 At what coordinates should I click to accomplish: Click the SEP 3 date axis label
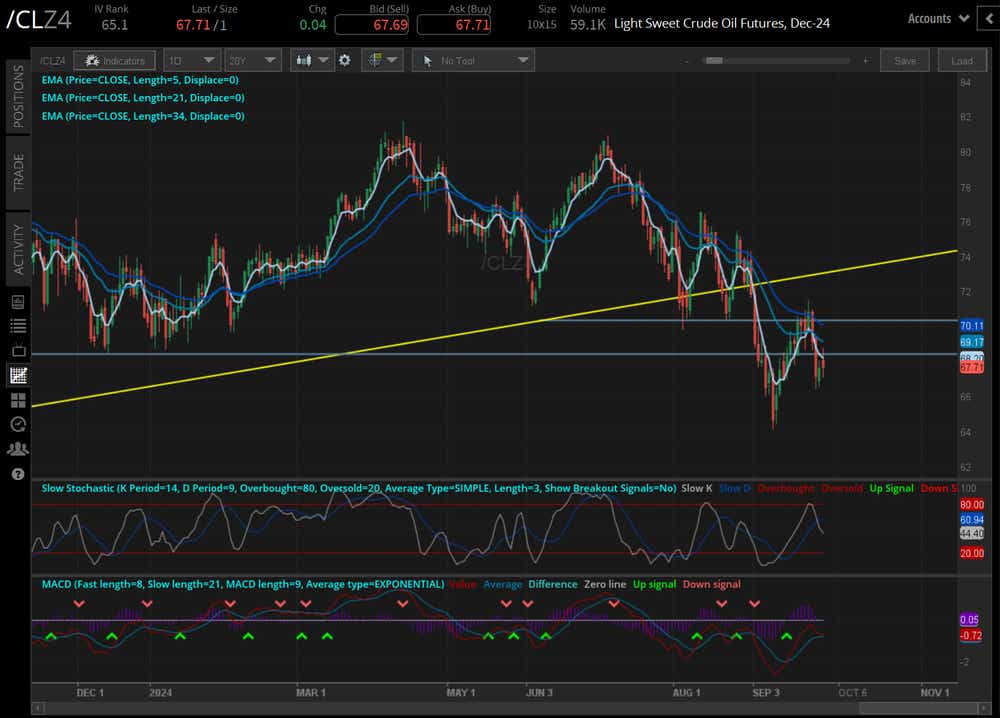(765, 692)
